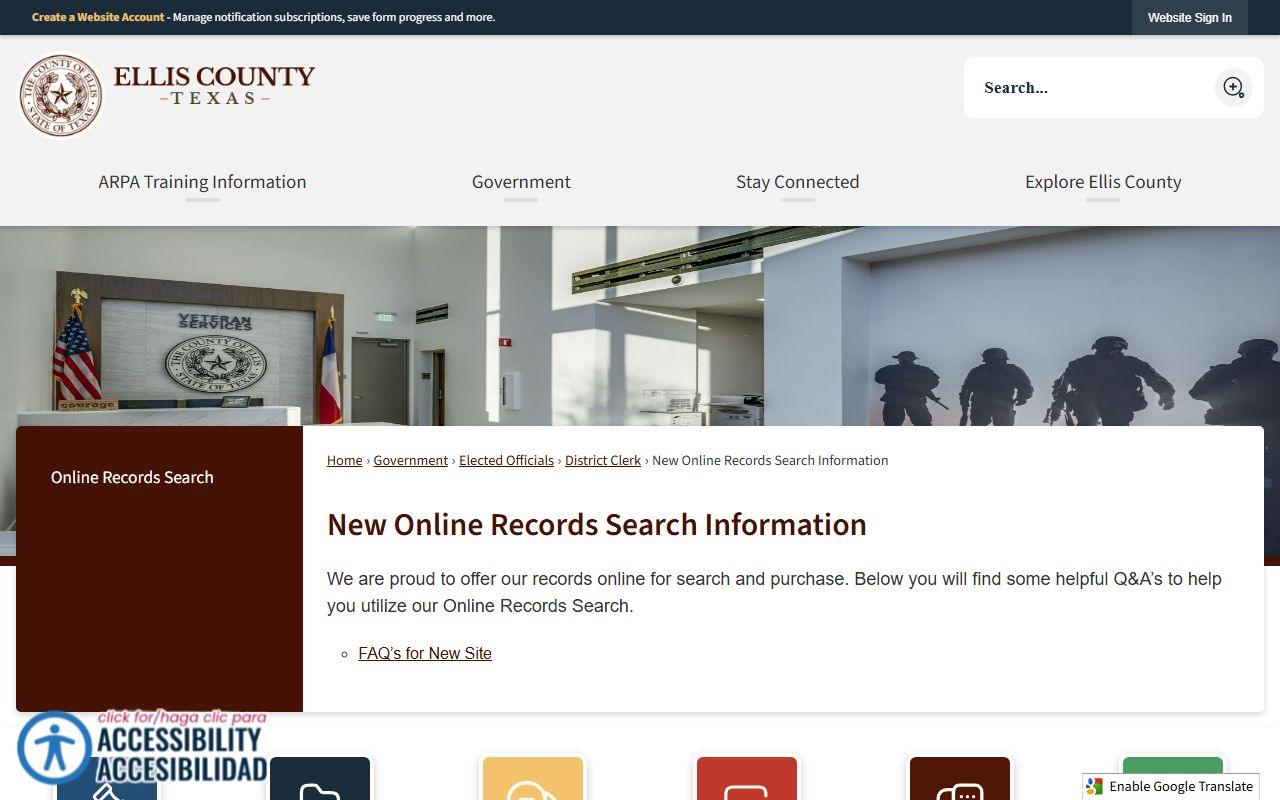Open FAQ's for New Site link
Screen dimensions: 1280x800
pos(425,653)
